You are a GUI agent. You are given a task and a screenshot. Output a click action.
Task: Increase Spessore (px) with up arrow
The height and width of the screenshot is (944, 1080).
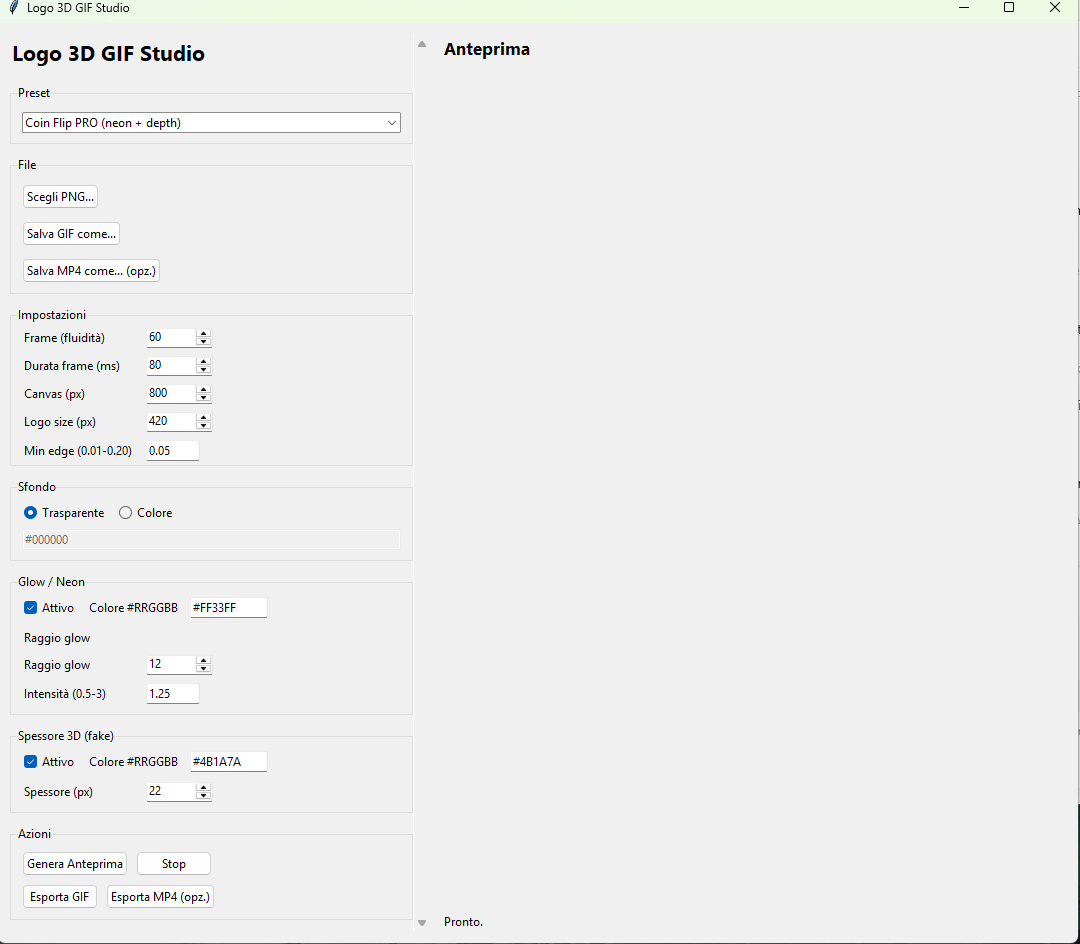(x=203, y=788)
